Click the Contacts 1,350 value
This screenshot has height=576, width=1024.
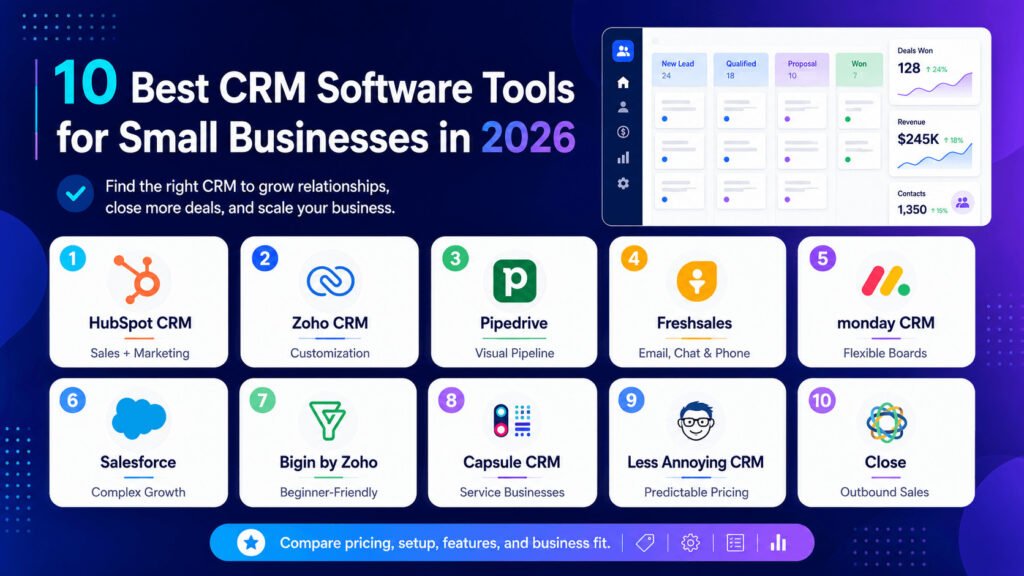point(912,210)
